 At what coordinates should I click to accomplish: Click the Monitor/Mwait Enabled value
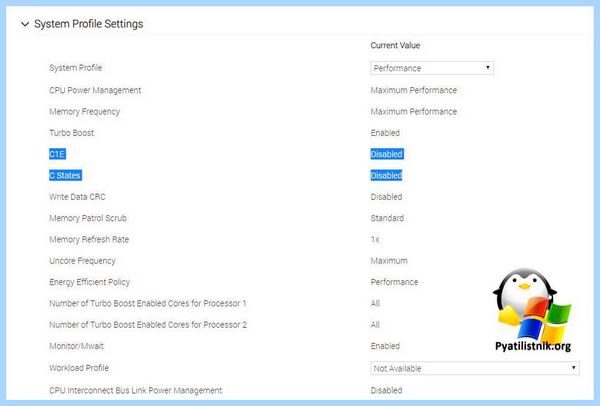pos(385,346)
